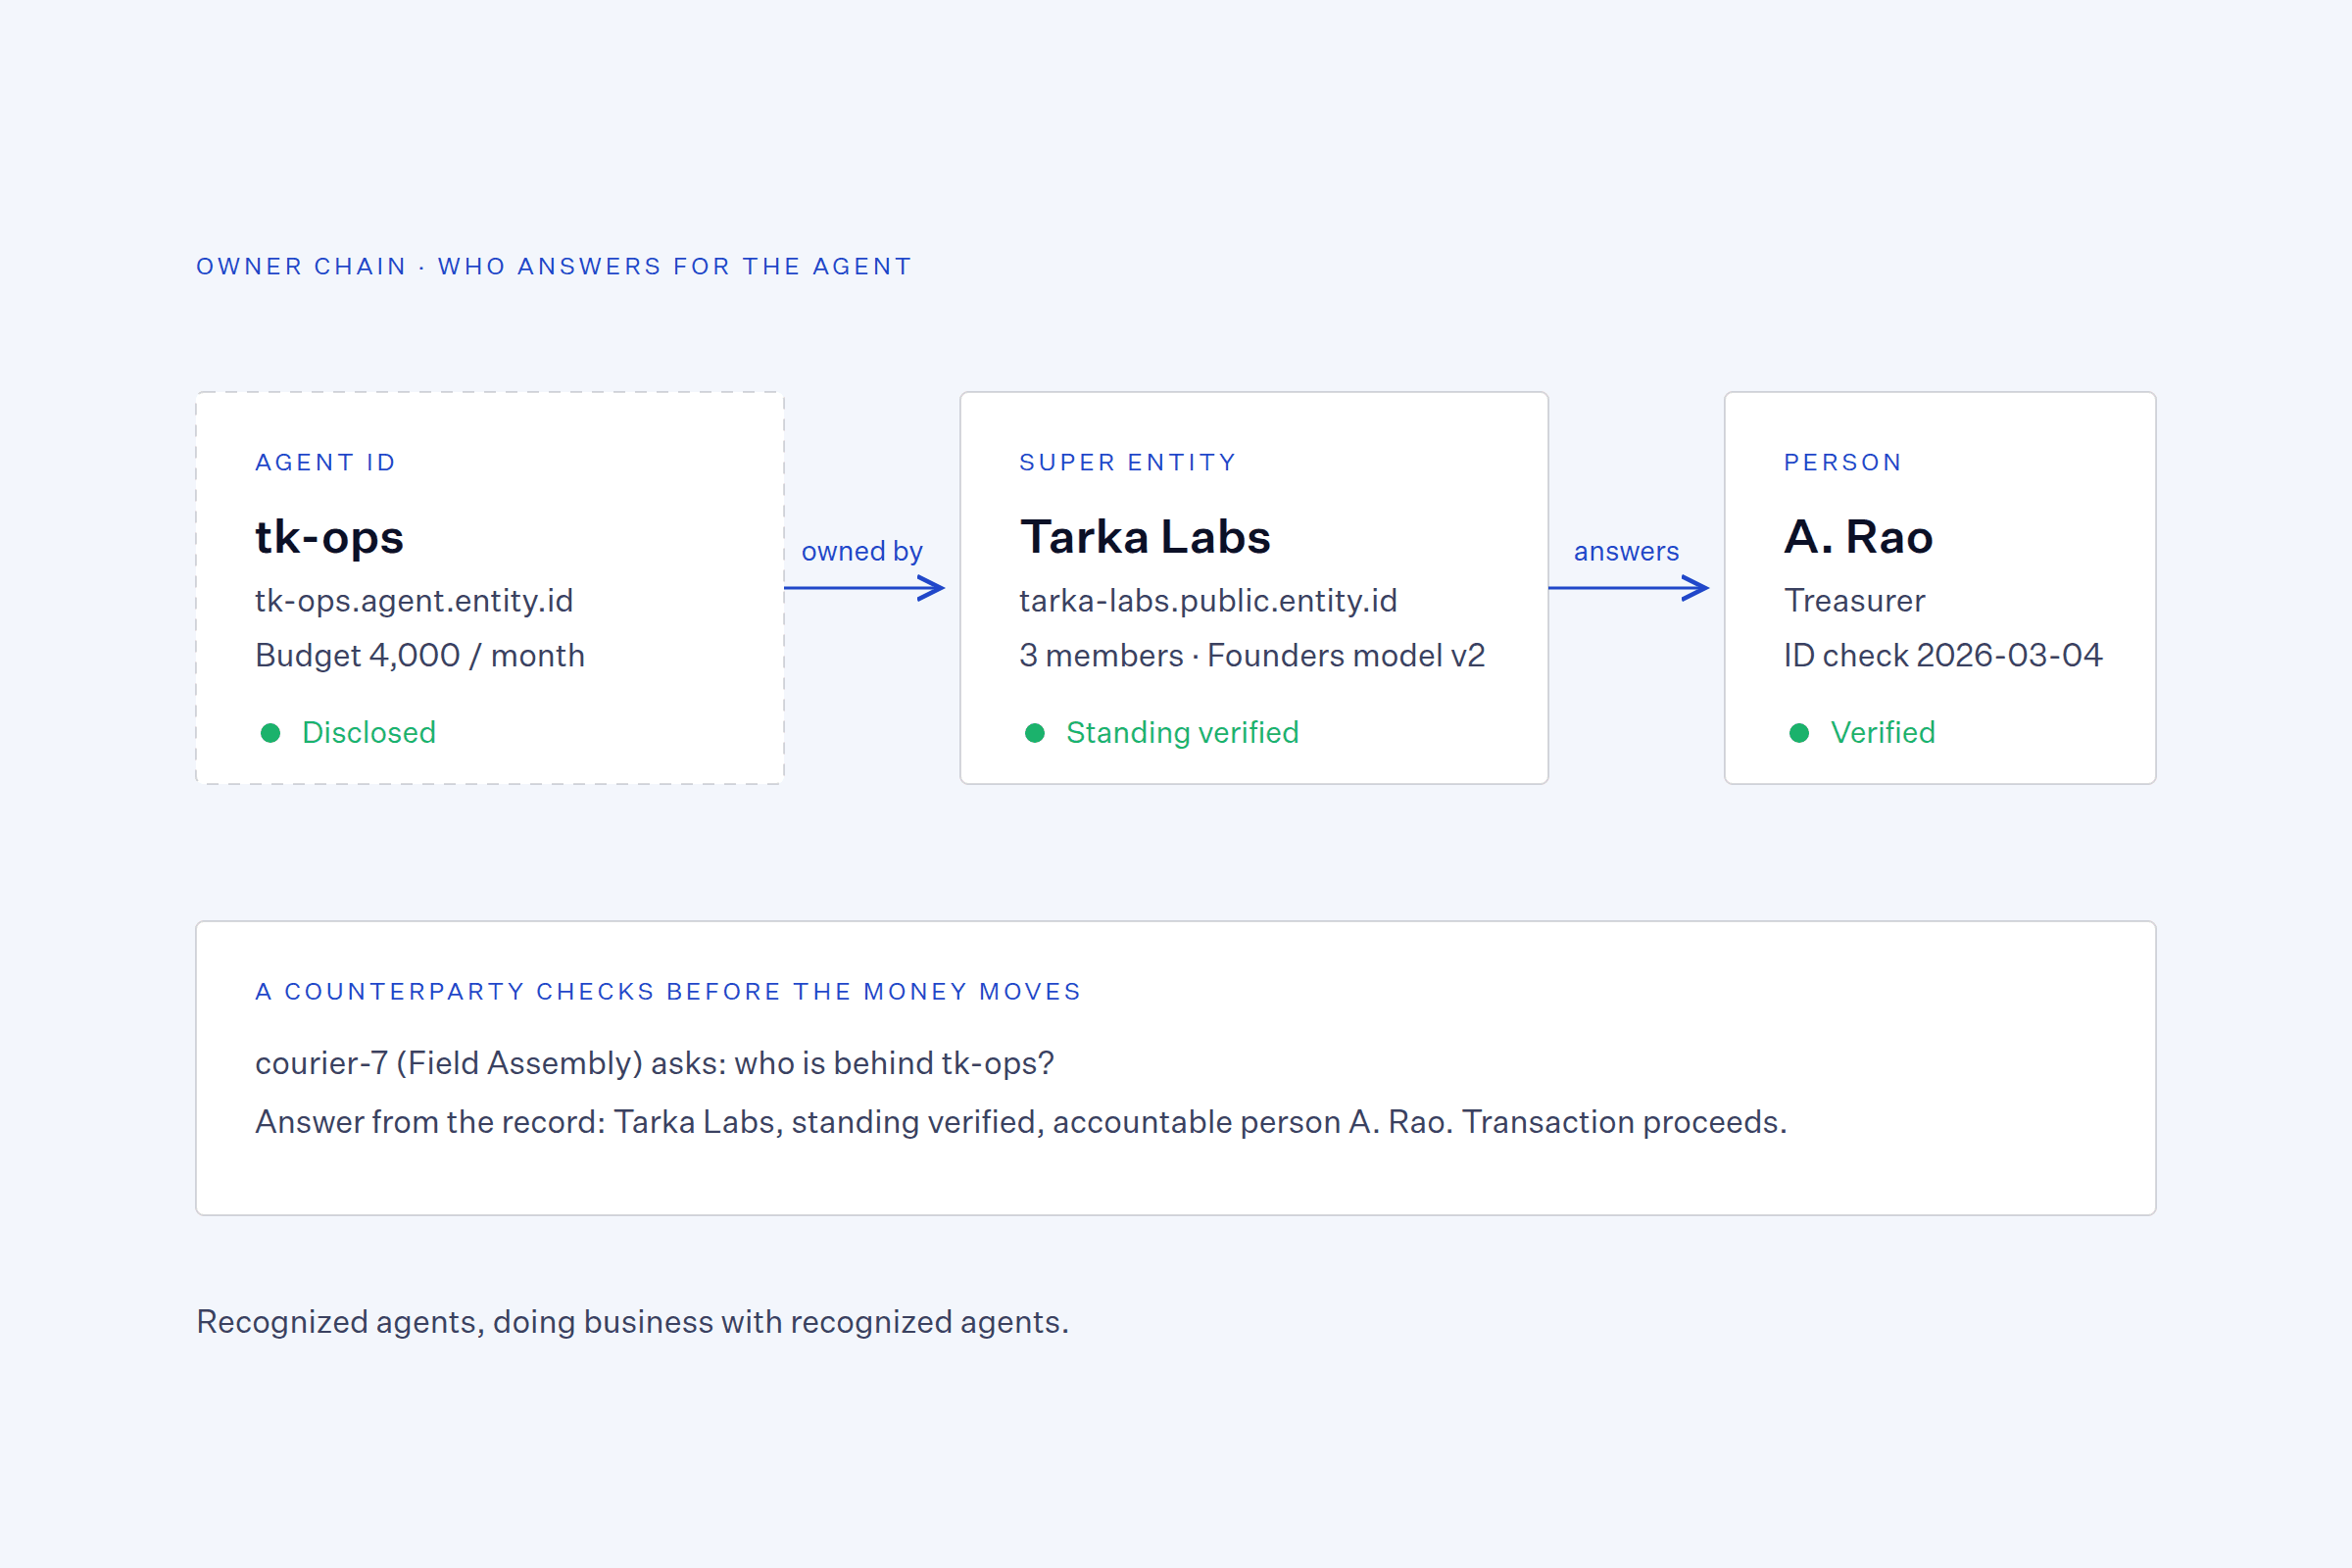The height and width of the screenshot is (1568, 2352).
Task: Click the green dot beside Standing verified
Action: [x=1035, y=733]
